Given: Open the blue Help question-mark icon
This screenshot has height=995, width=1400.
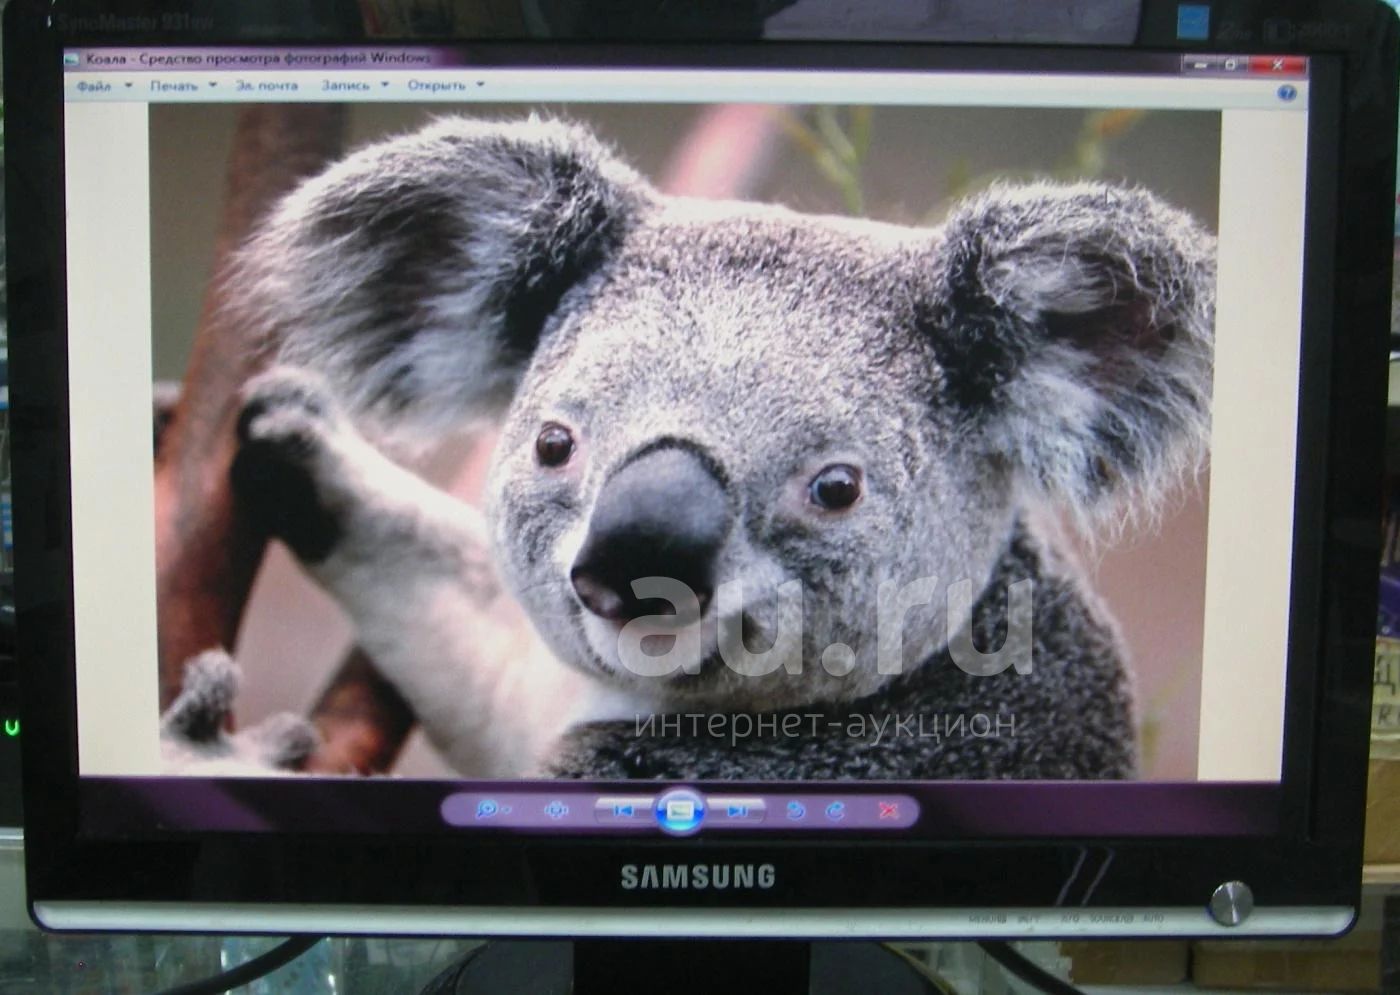Looking at the screenshot, I should 1287,92.
